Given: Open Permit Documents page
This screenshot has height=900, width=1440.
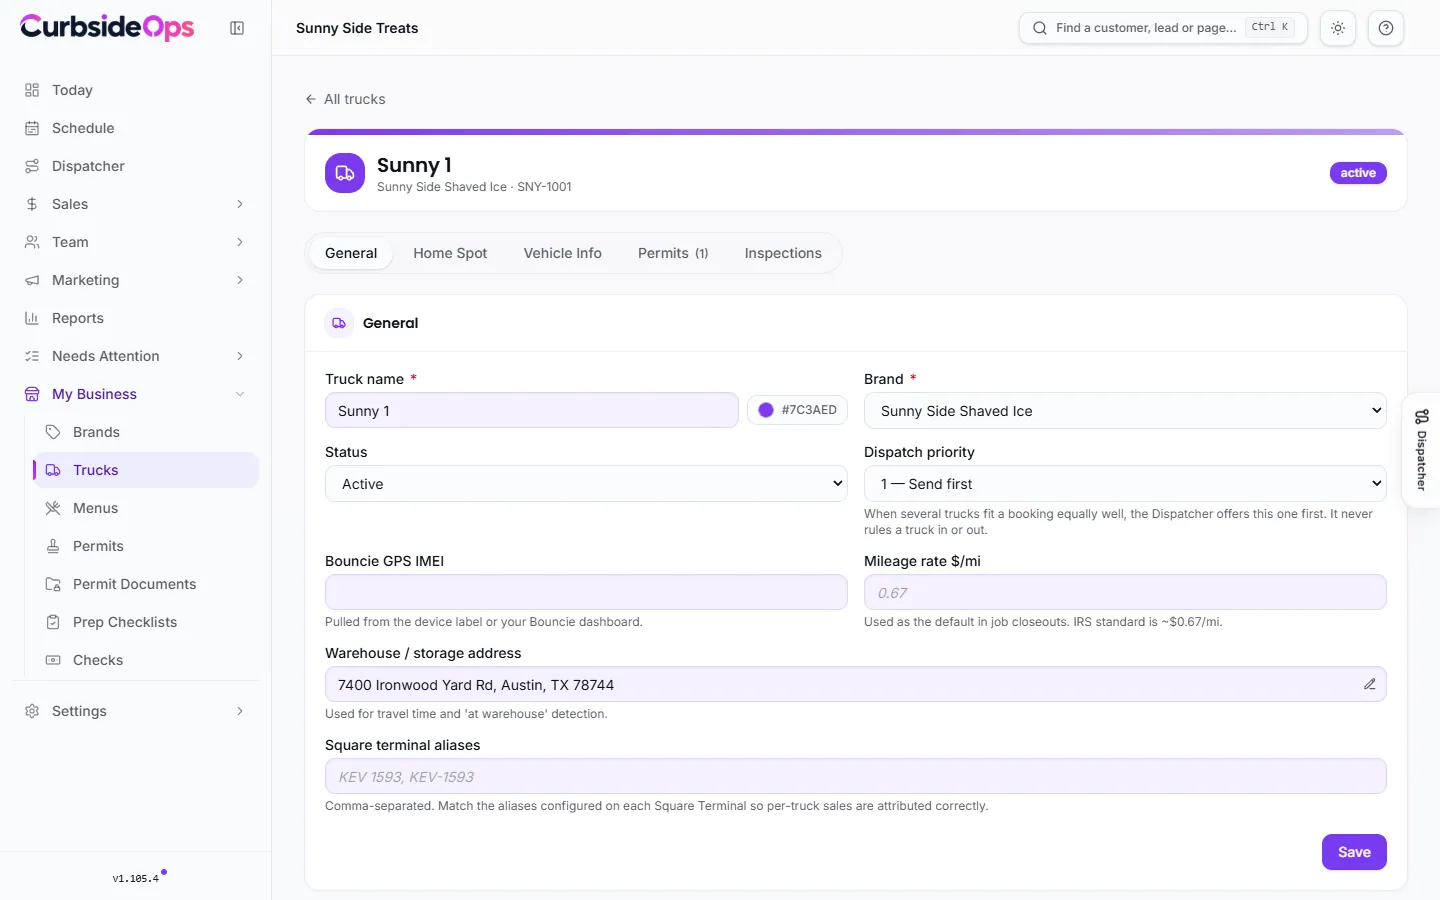Looking at the screenshot, I should 146,584.
